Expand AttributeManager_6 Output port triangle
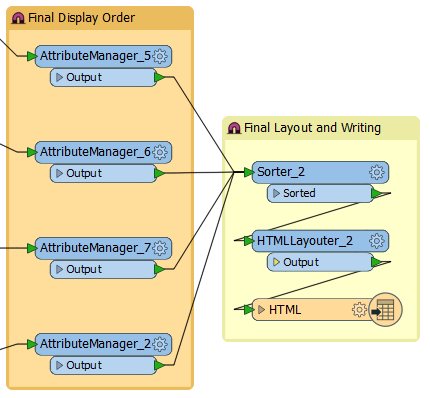Screen dimensions: 430x398 point(59,173)
